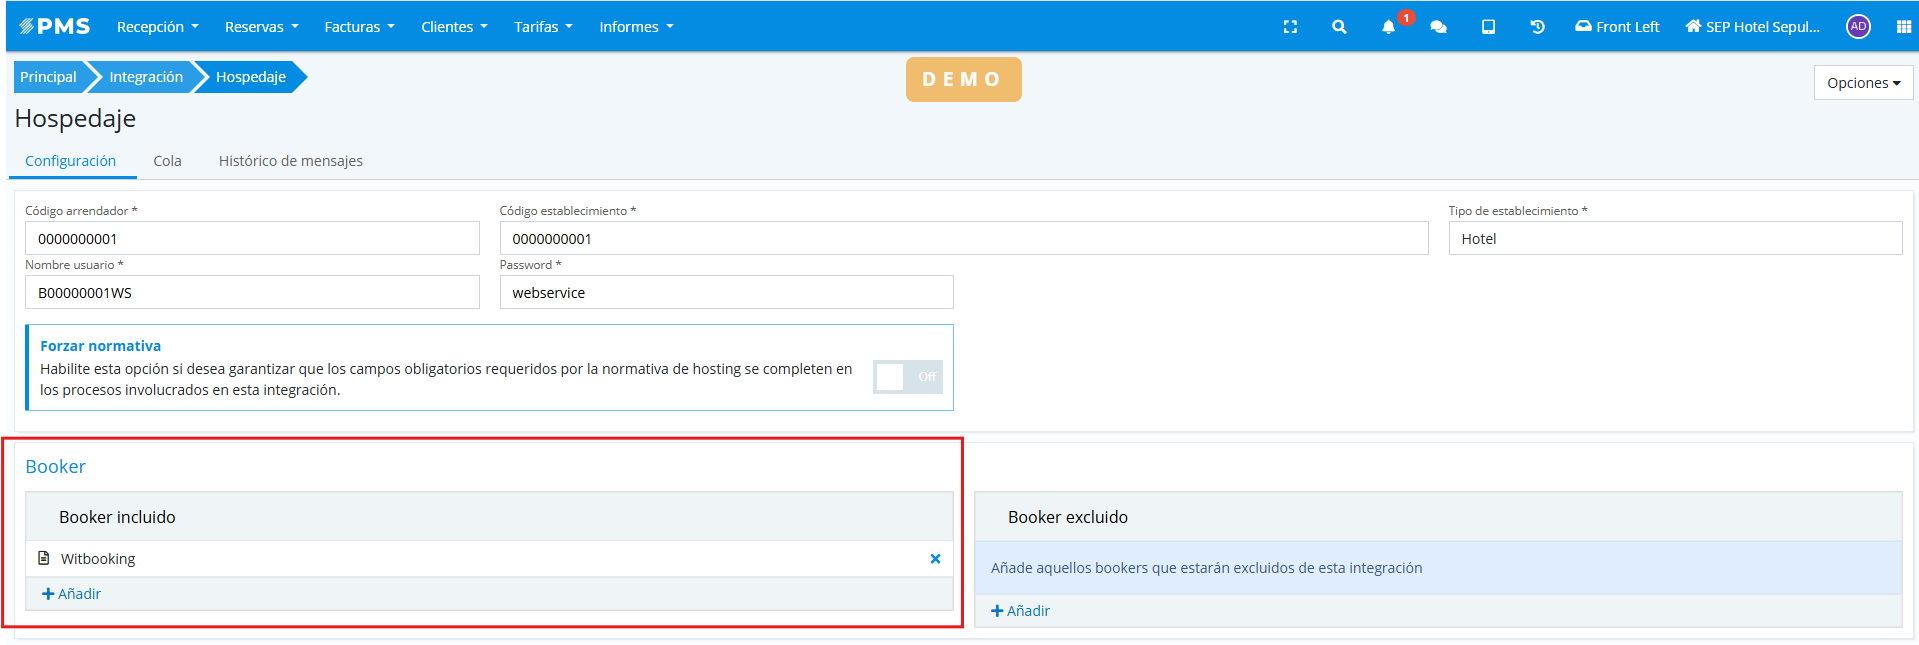Screen dimensions: 1919x645
Task: Add a booker under Booker excluido
Action: pyautogui.click(x=1021, y=611)
